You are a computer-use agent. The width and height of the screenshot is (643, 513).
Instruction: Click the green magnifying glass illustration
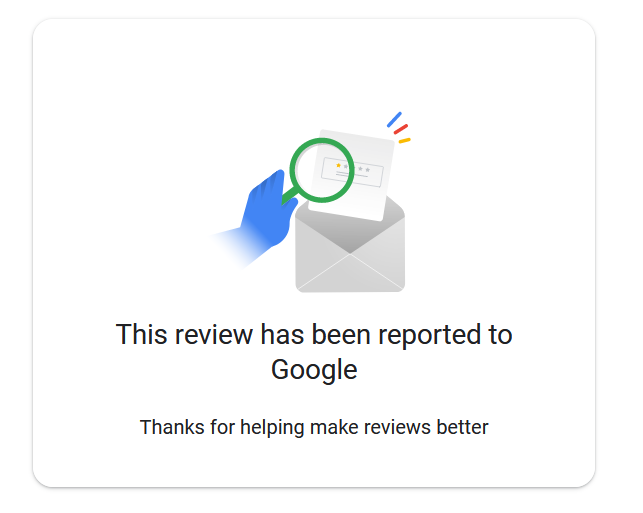pyautogui.click(x=322, y=170)
